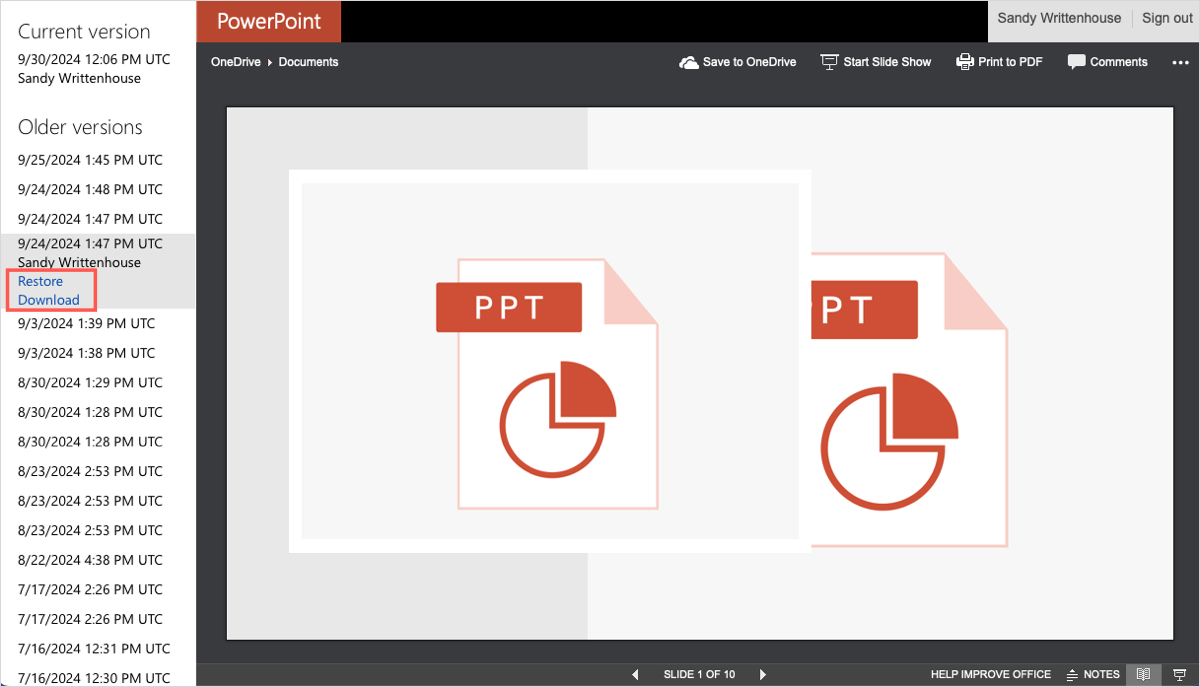The image size is (1200, 687).
Task: Open the more options ellipsis menu
Action: [x=1180, y=62]
